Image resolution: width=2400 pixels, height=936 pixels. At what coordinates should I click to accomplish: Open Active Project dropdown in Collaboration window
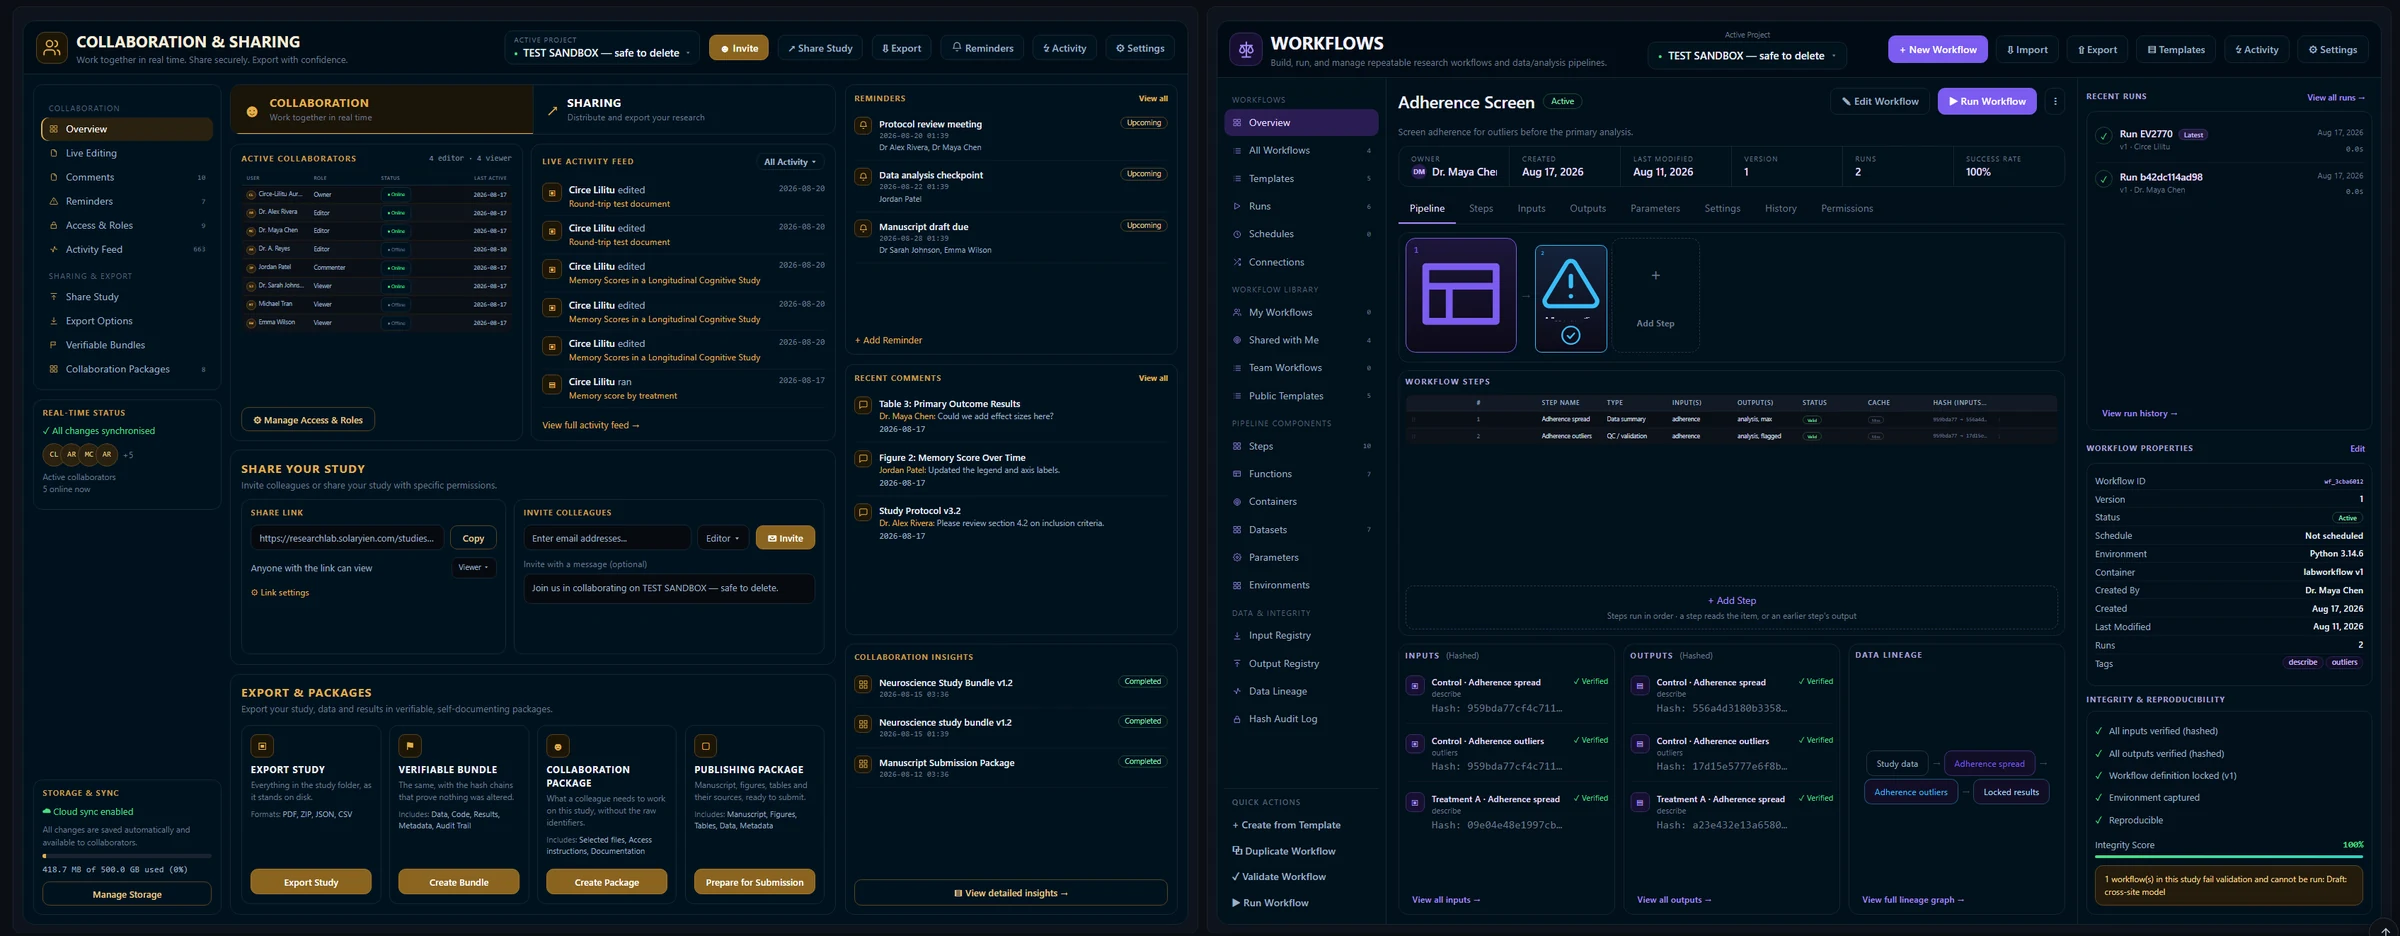pos(603,48)
